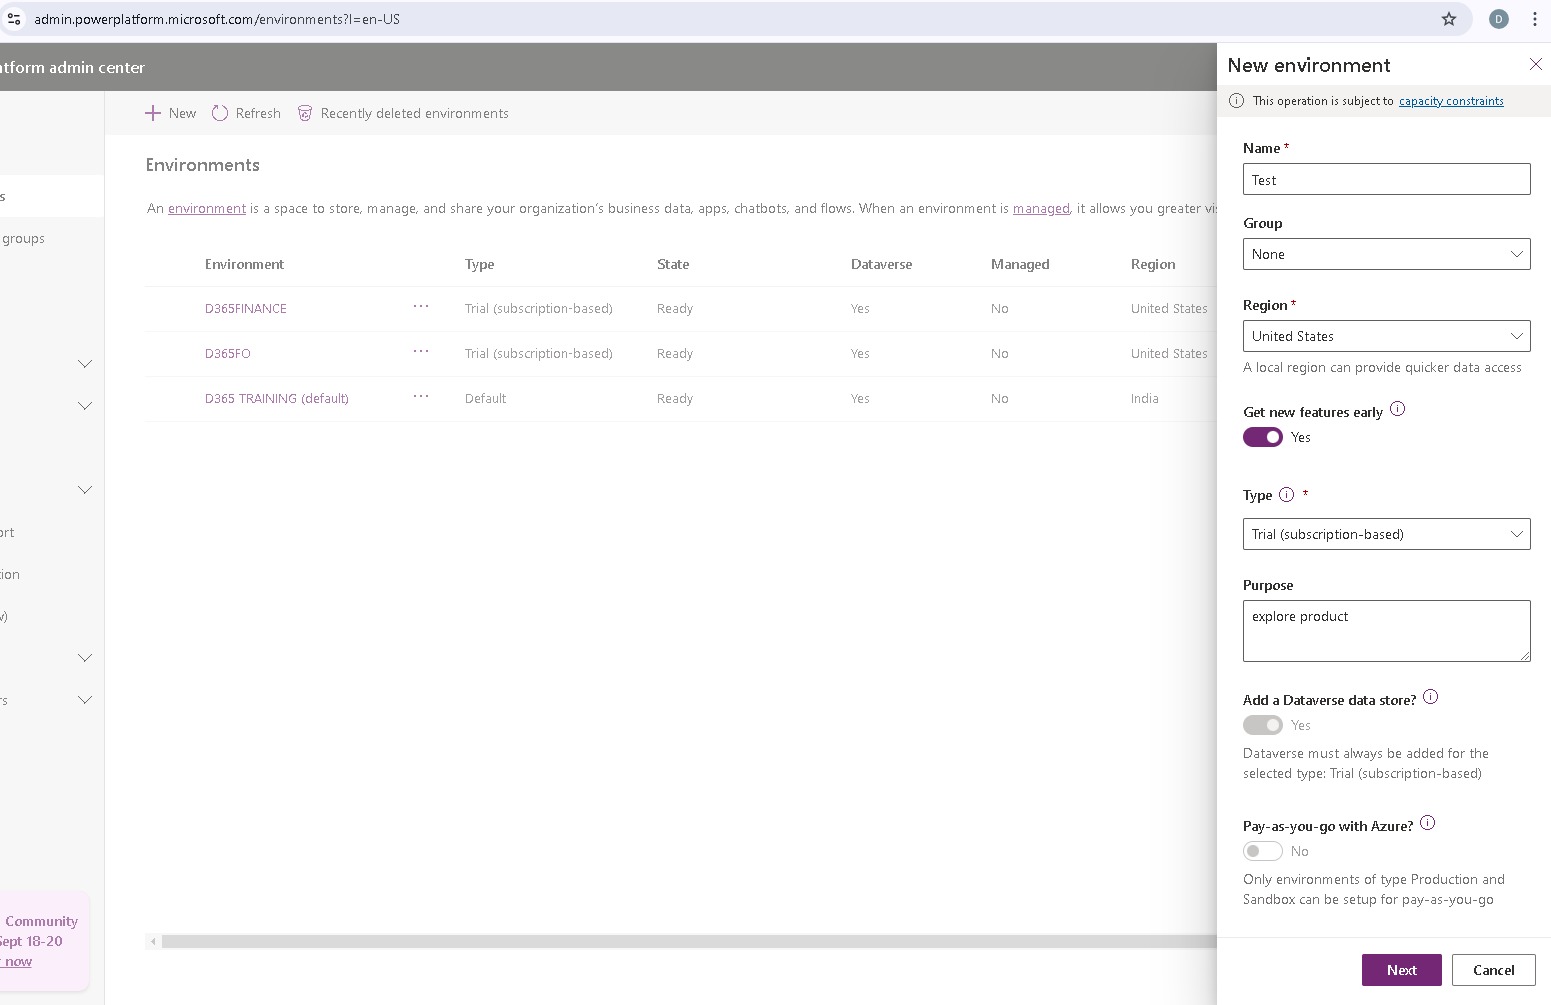Image resolution: width=1551 pixels, height=1005 pixels.
Task: Bookmark this page with the star icon
Action: (x=1448, y=19)
